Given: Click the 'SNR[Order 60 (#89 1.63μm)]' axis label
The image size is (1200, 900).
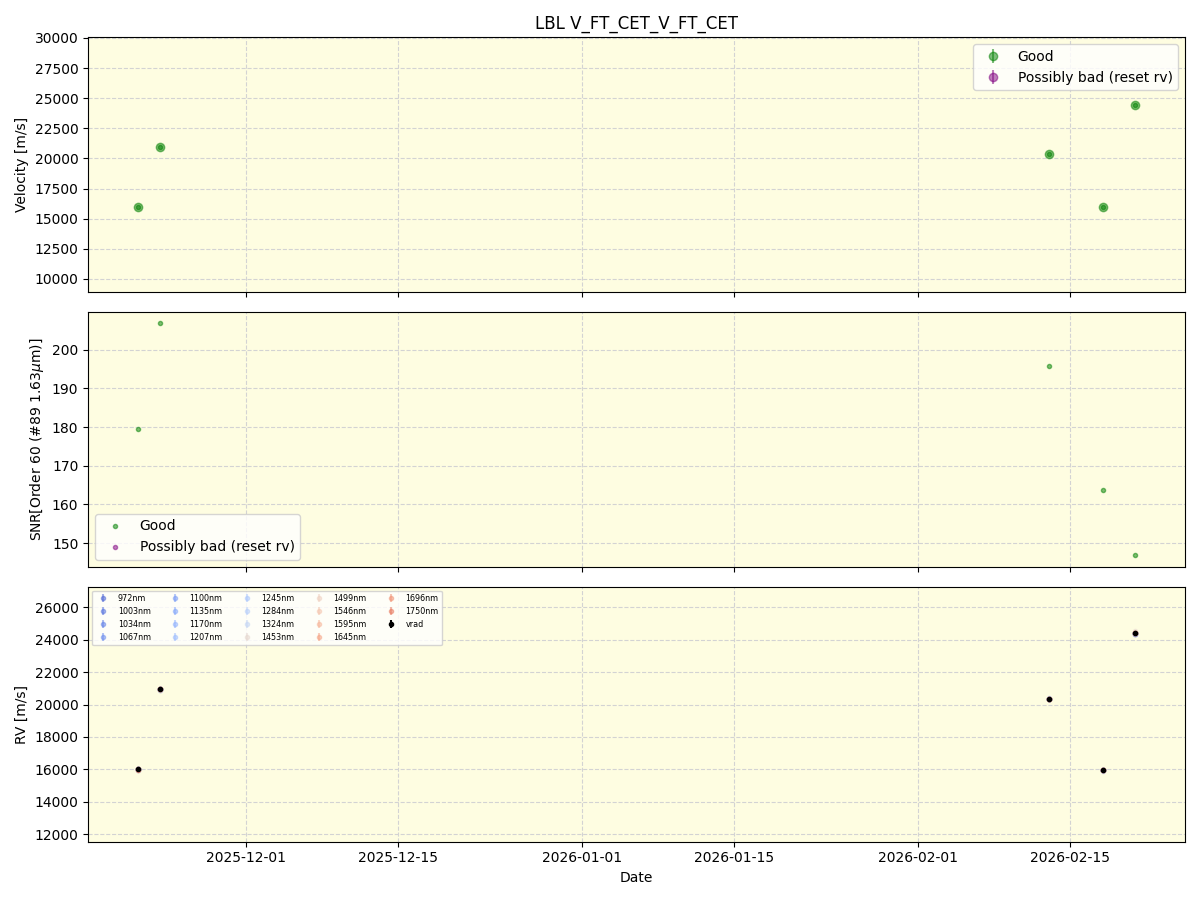Looking at the screenshot, I should pyautogui.click(x=36, y=440).
